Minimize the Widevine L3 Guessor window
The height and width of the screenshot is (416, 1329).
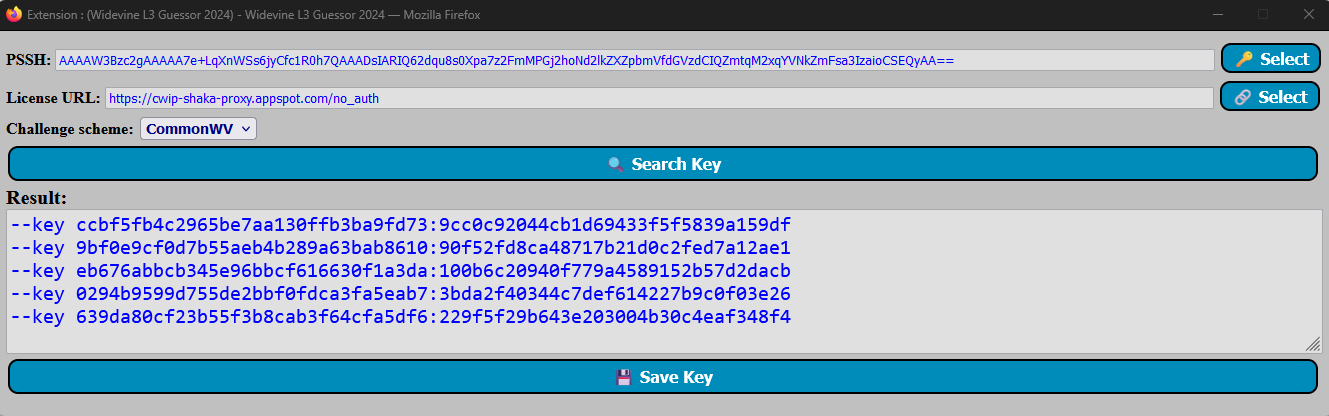pyautogui.click(x=1217, y=14)
